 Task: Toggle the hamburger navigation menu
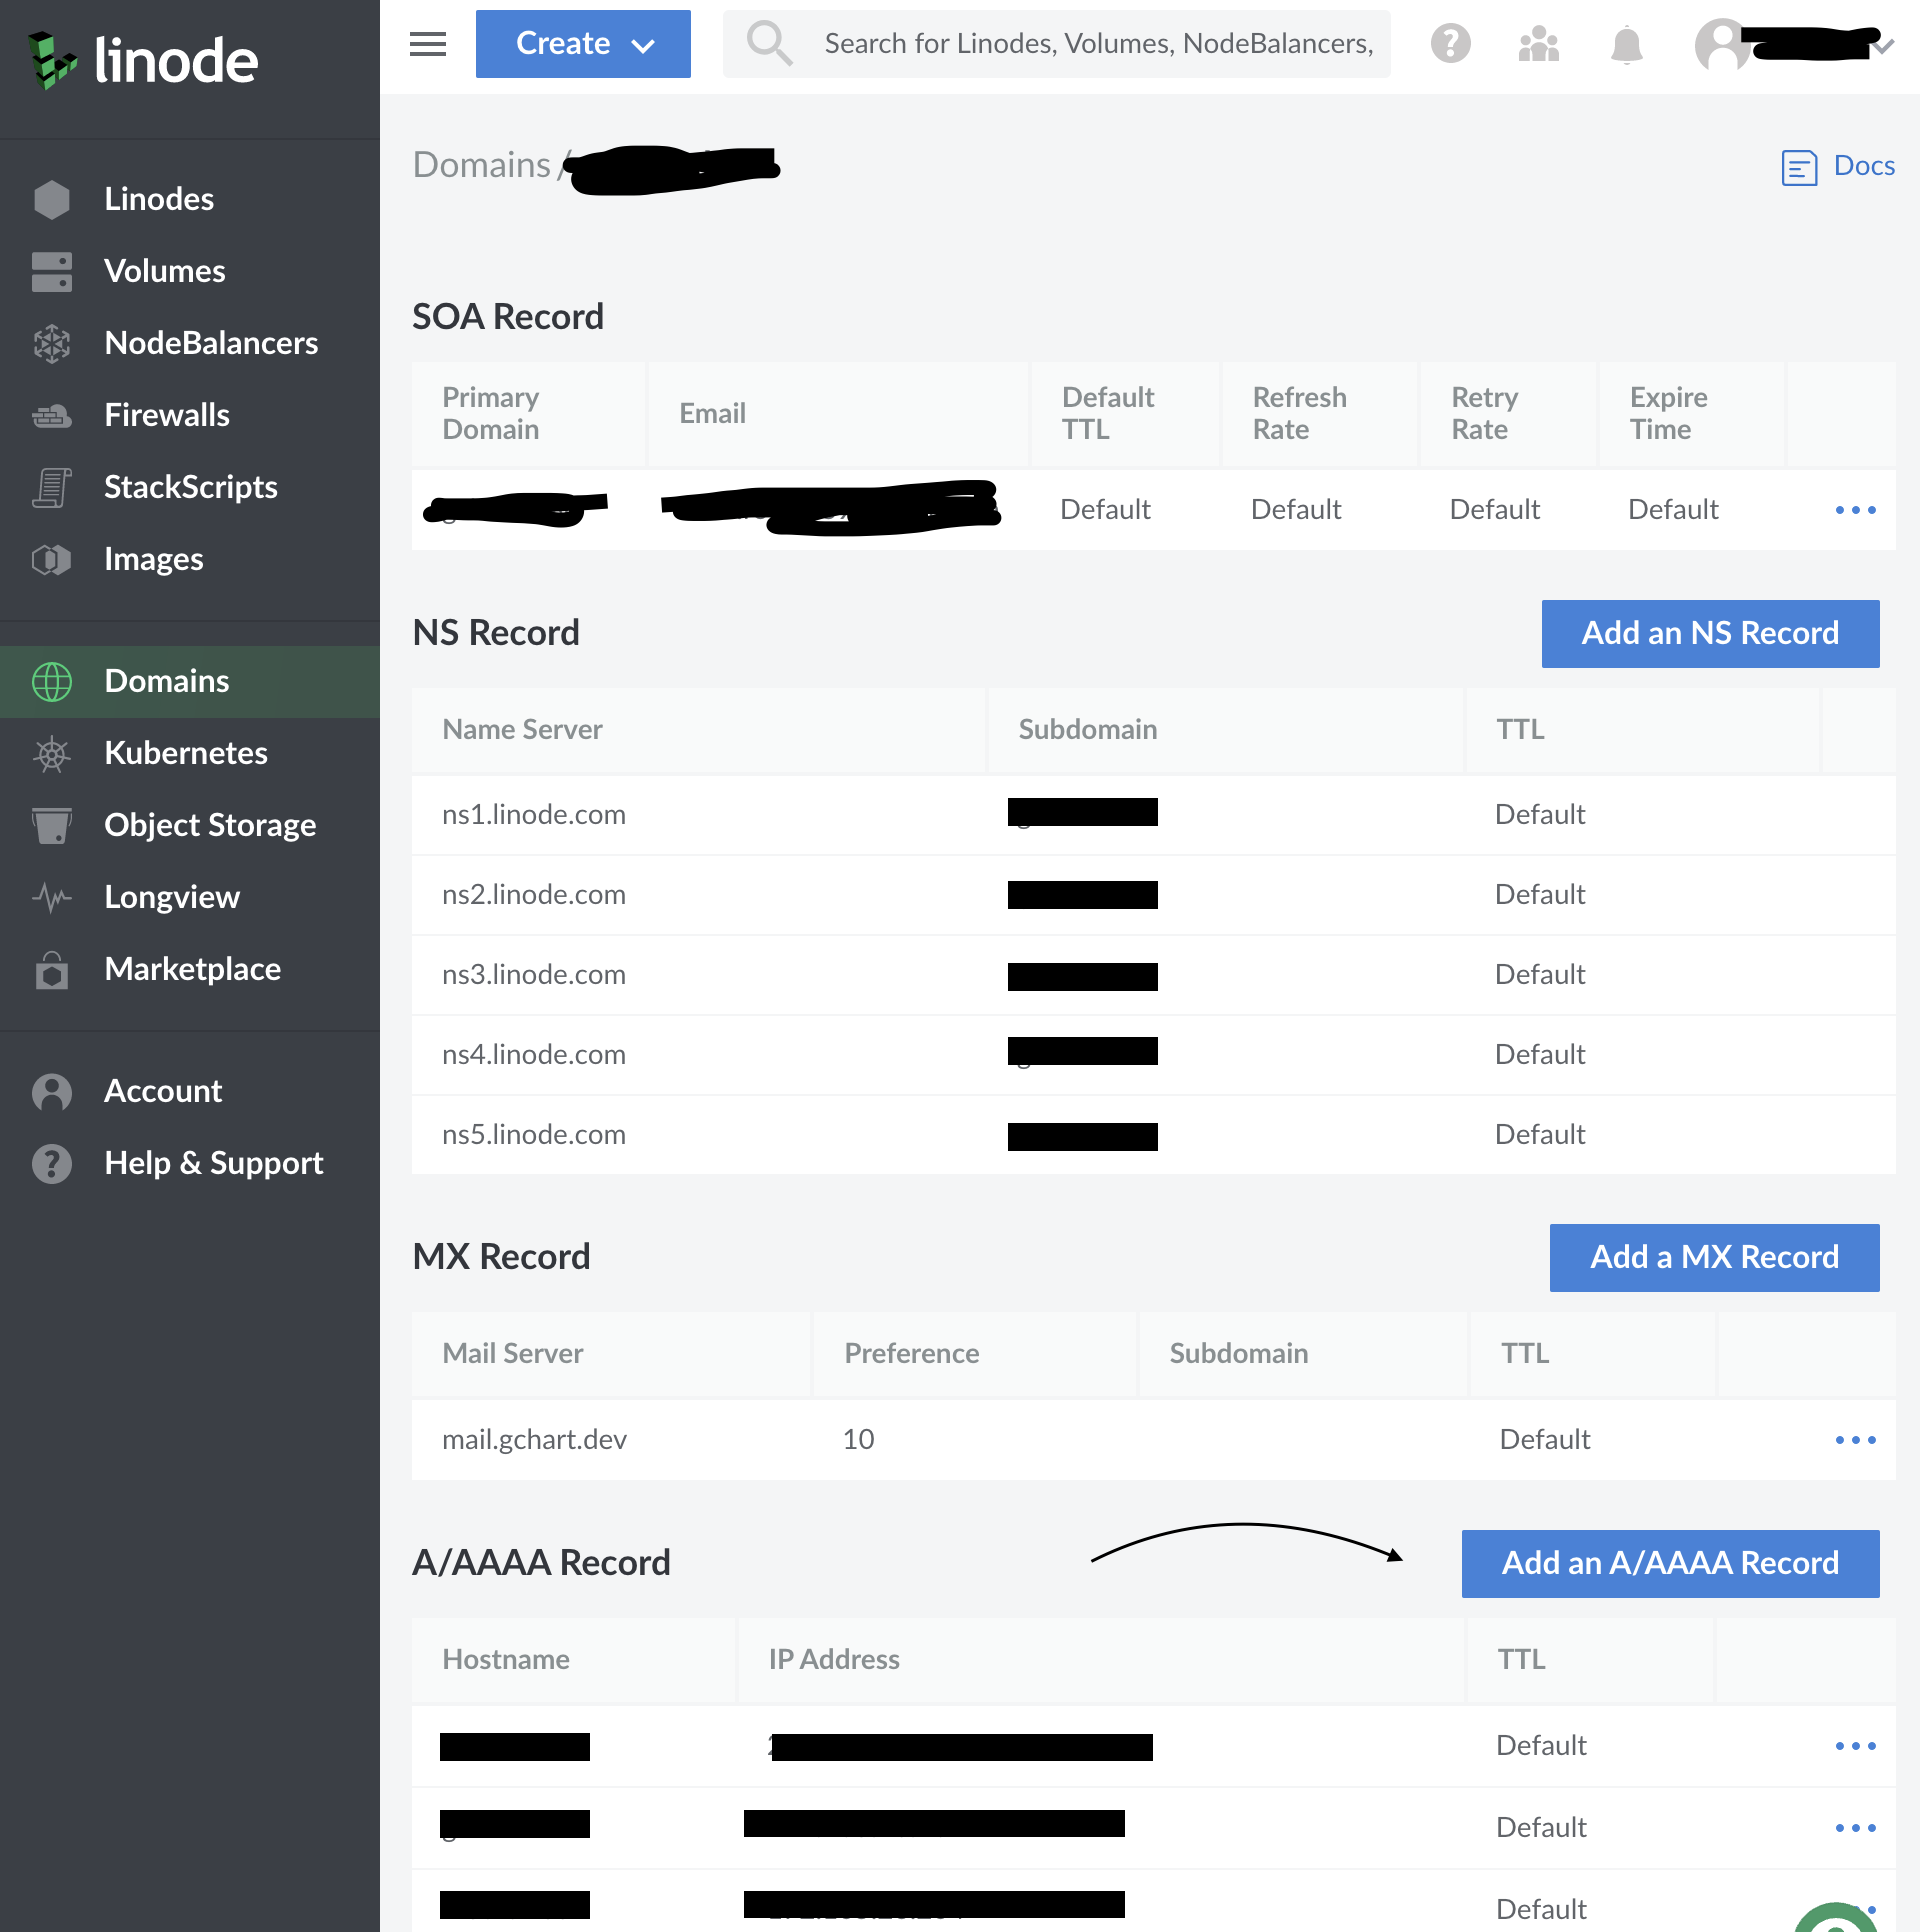point(427,44)
